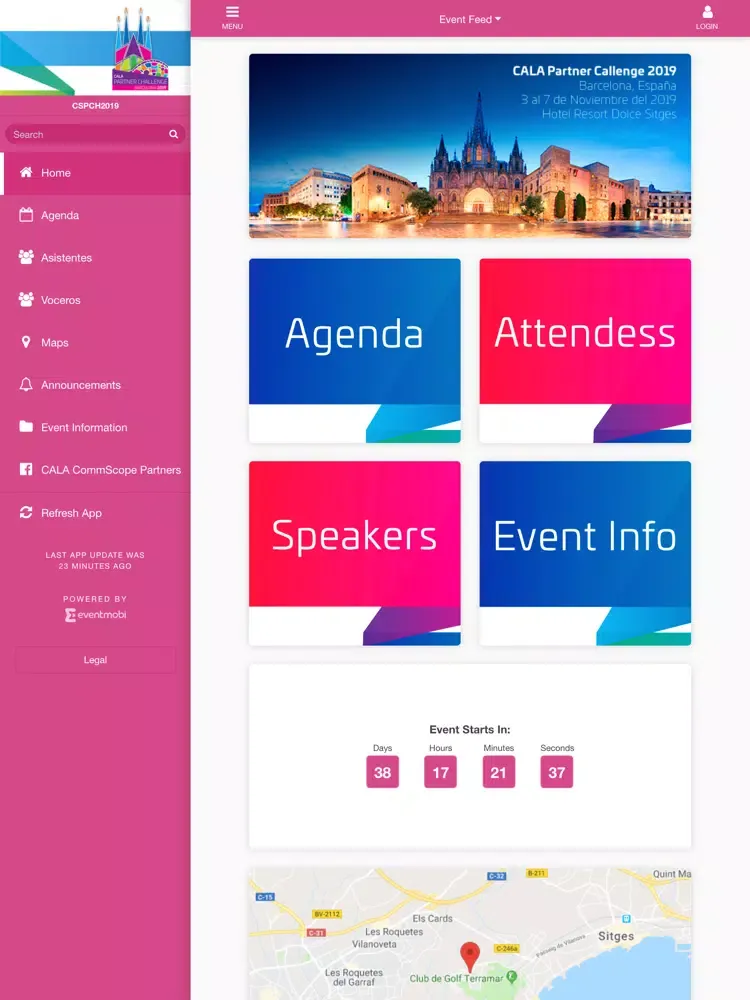Open the blue Agenda tile
Viewport: 750px width, 1000px height.
pos(355,351)
